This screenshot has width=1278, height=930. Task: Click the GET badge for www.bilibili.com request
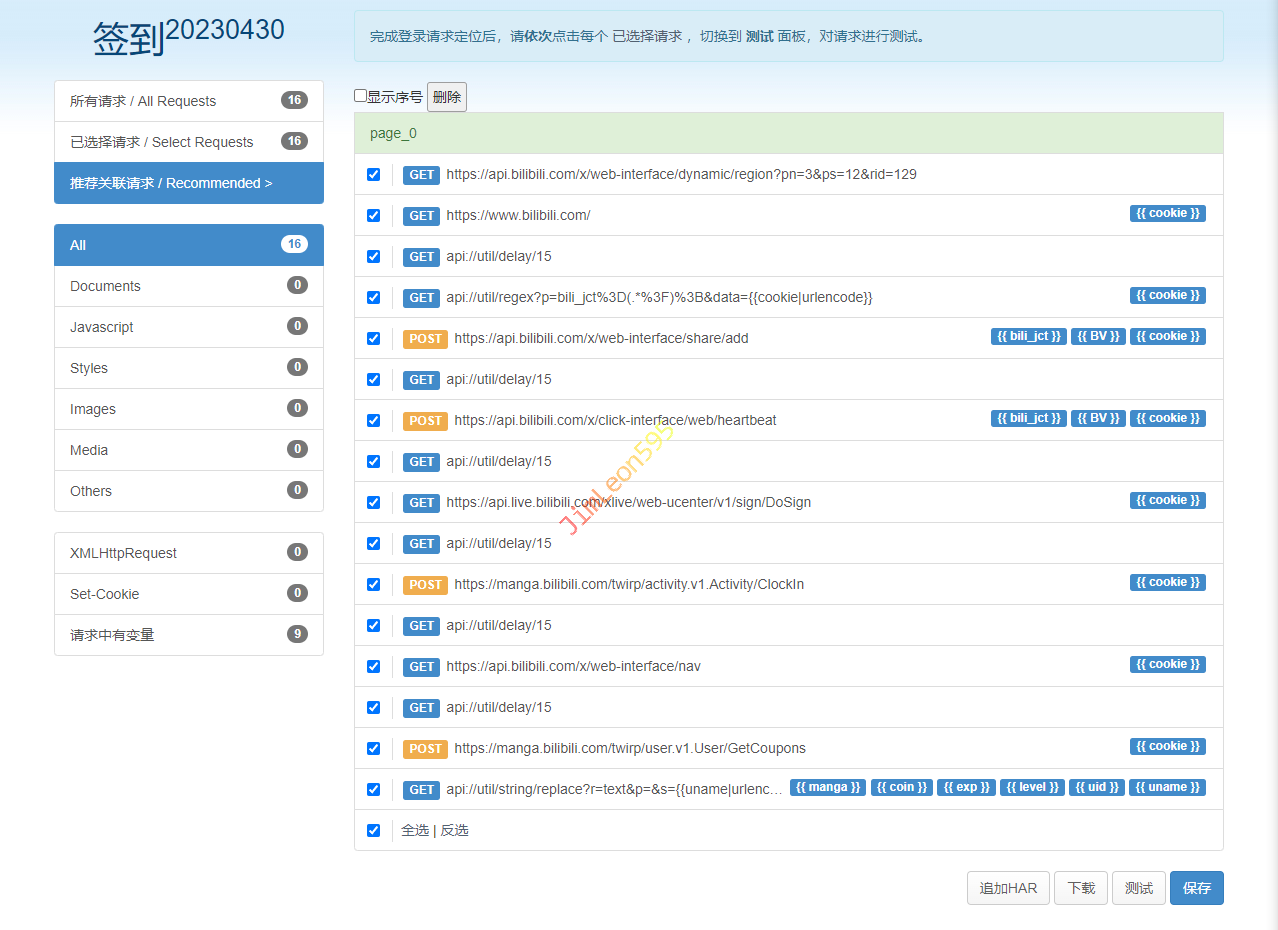422,216
